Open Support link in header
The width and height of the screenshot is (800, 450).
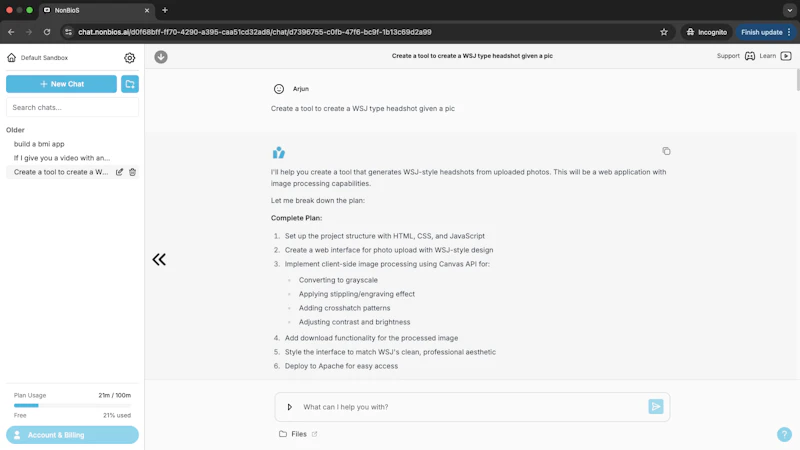728,56
